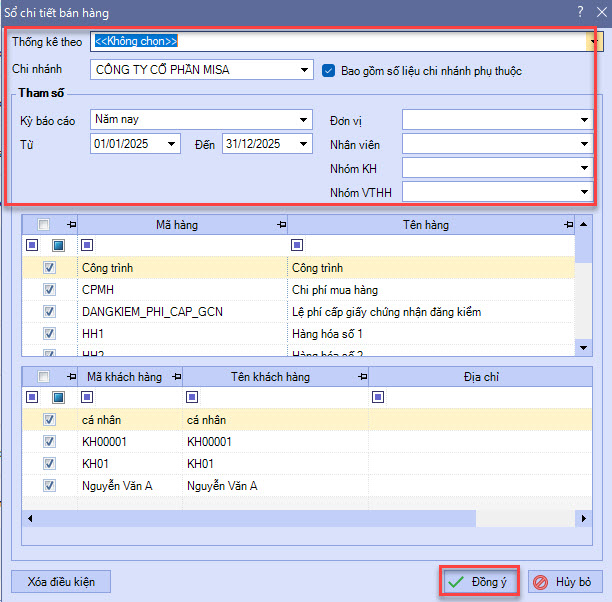This screenshot has height=602, width=612.
Task: Click pin icon on Tên khách hàng column
Action: point(359,377)
